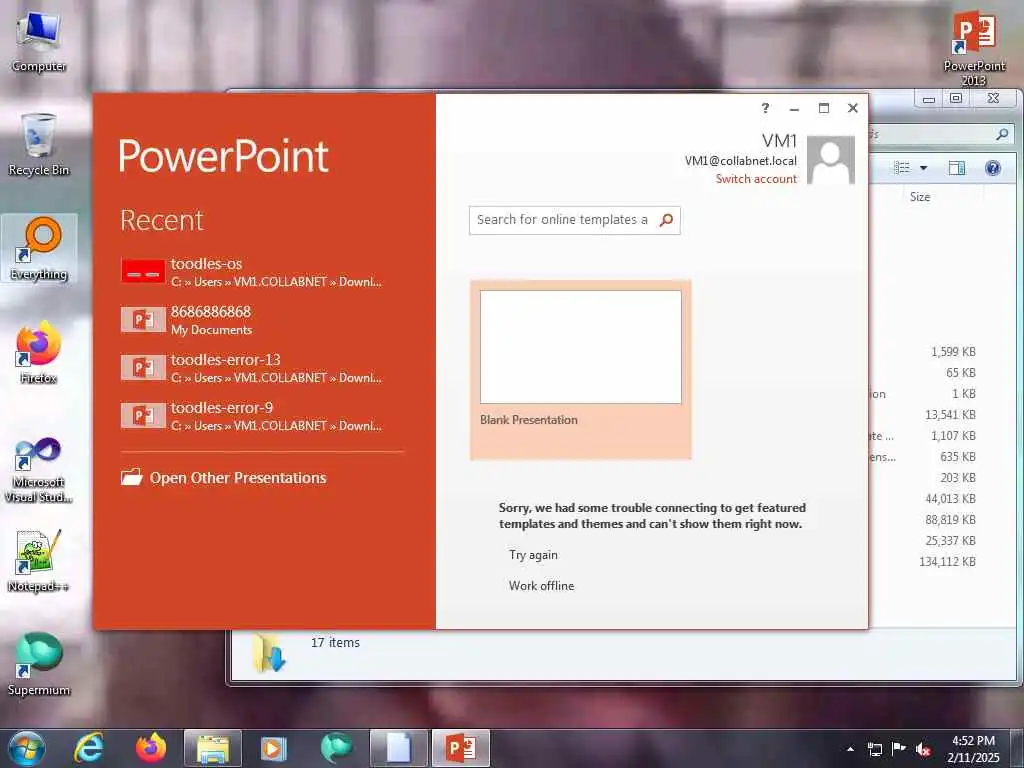Click the PowerPoint taskbar button
The width and height of the screenshot is (1024, 768).
click(x=460, y=748)
